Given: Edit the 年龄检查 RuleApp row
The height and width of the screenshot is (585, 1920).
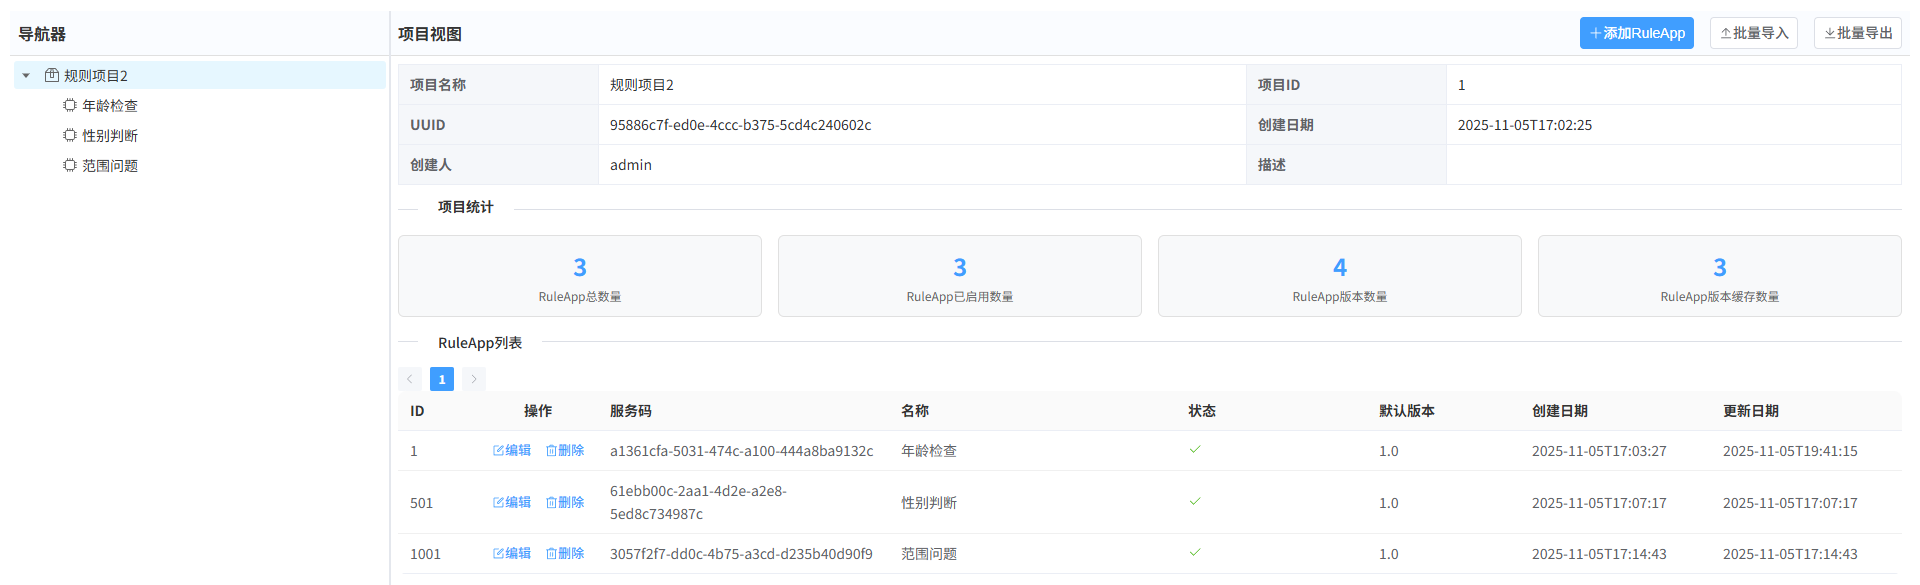Looking at the screenshot, I should click(512, 451).
